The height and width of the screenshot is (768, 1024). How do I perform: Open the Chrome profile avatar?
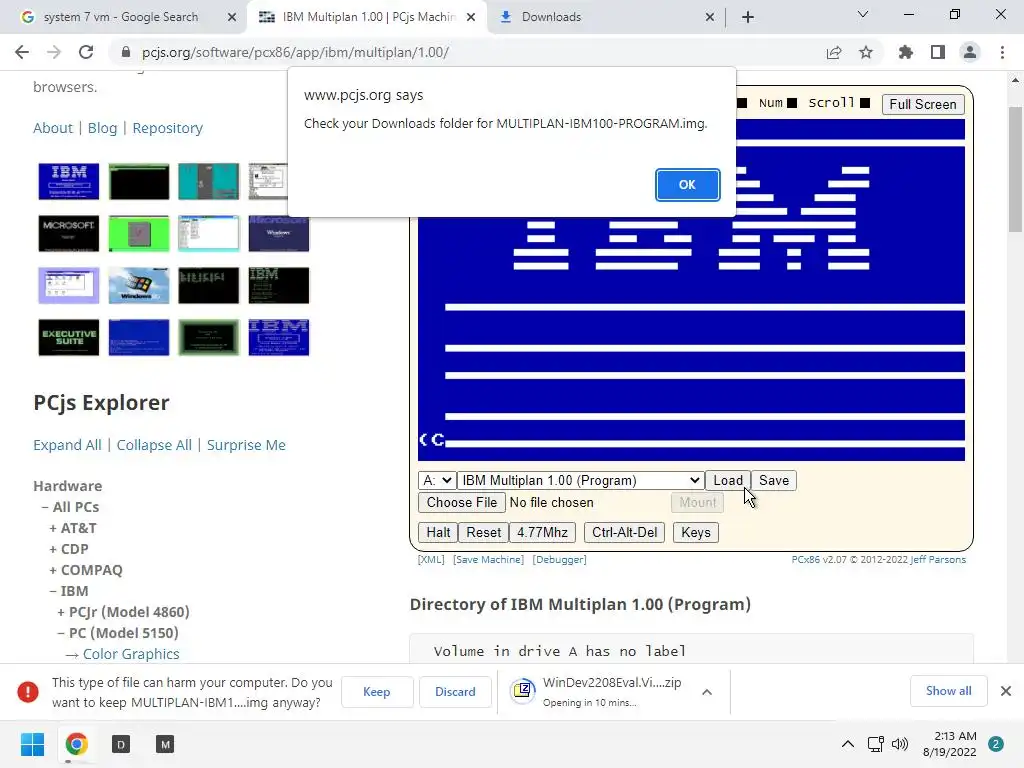(x=970, y=52)
